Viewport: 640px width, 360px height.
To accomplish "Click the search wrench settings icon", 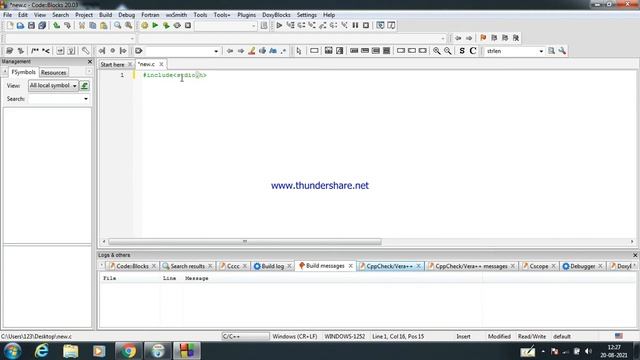I will [x=562, y=51].
